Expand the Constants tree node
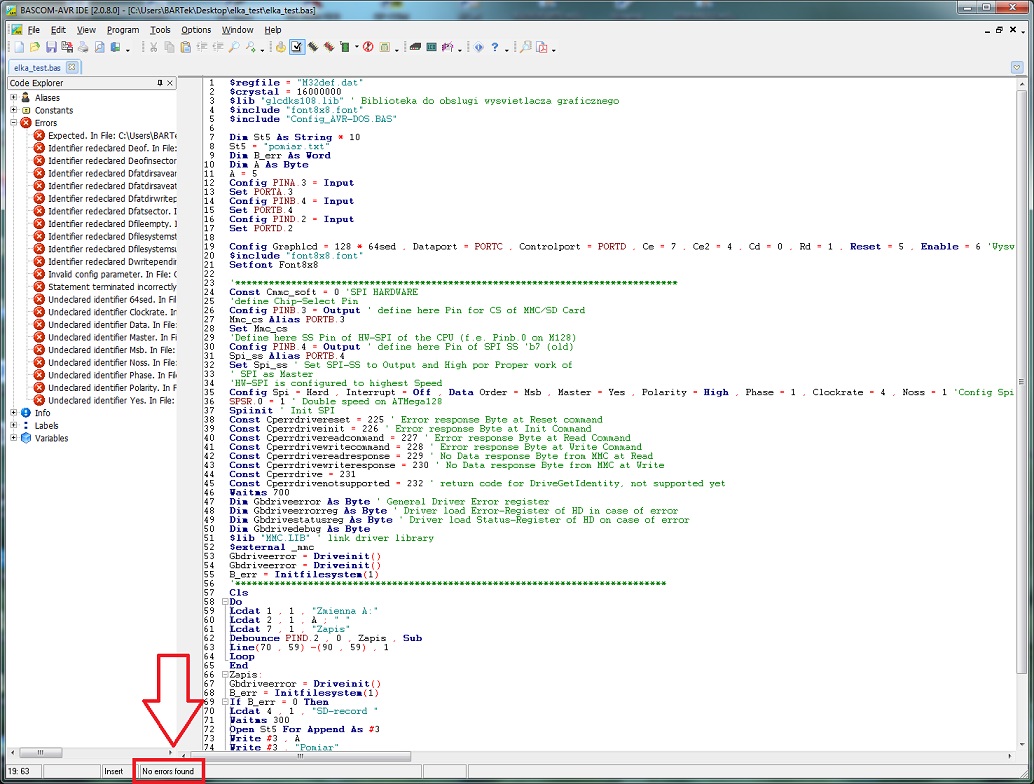 13,111
